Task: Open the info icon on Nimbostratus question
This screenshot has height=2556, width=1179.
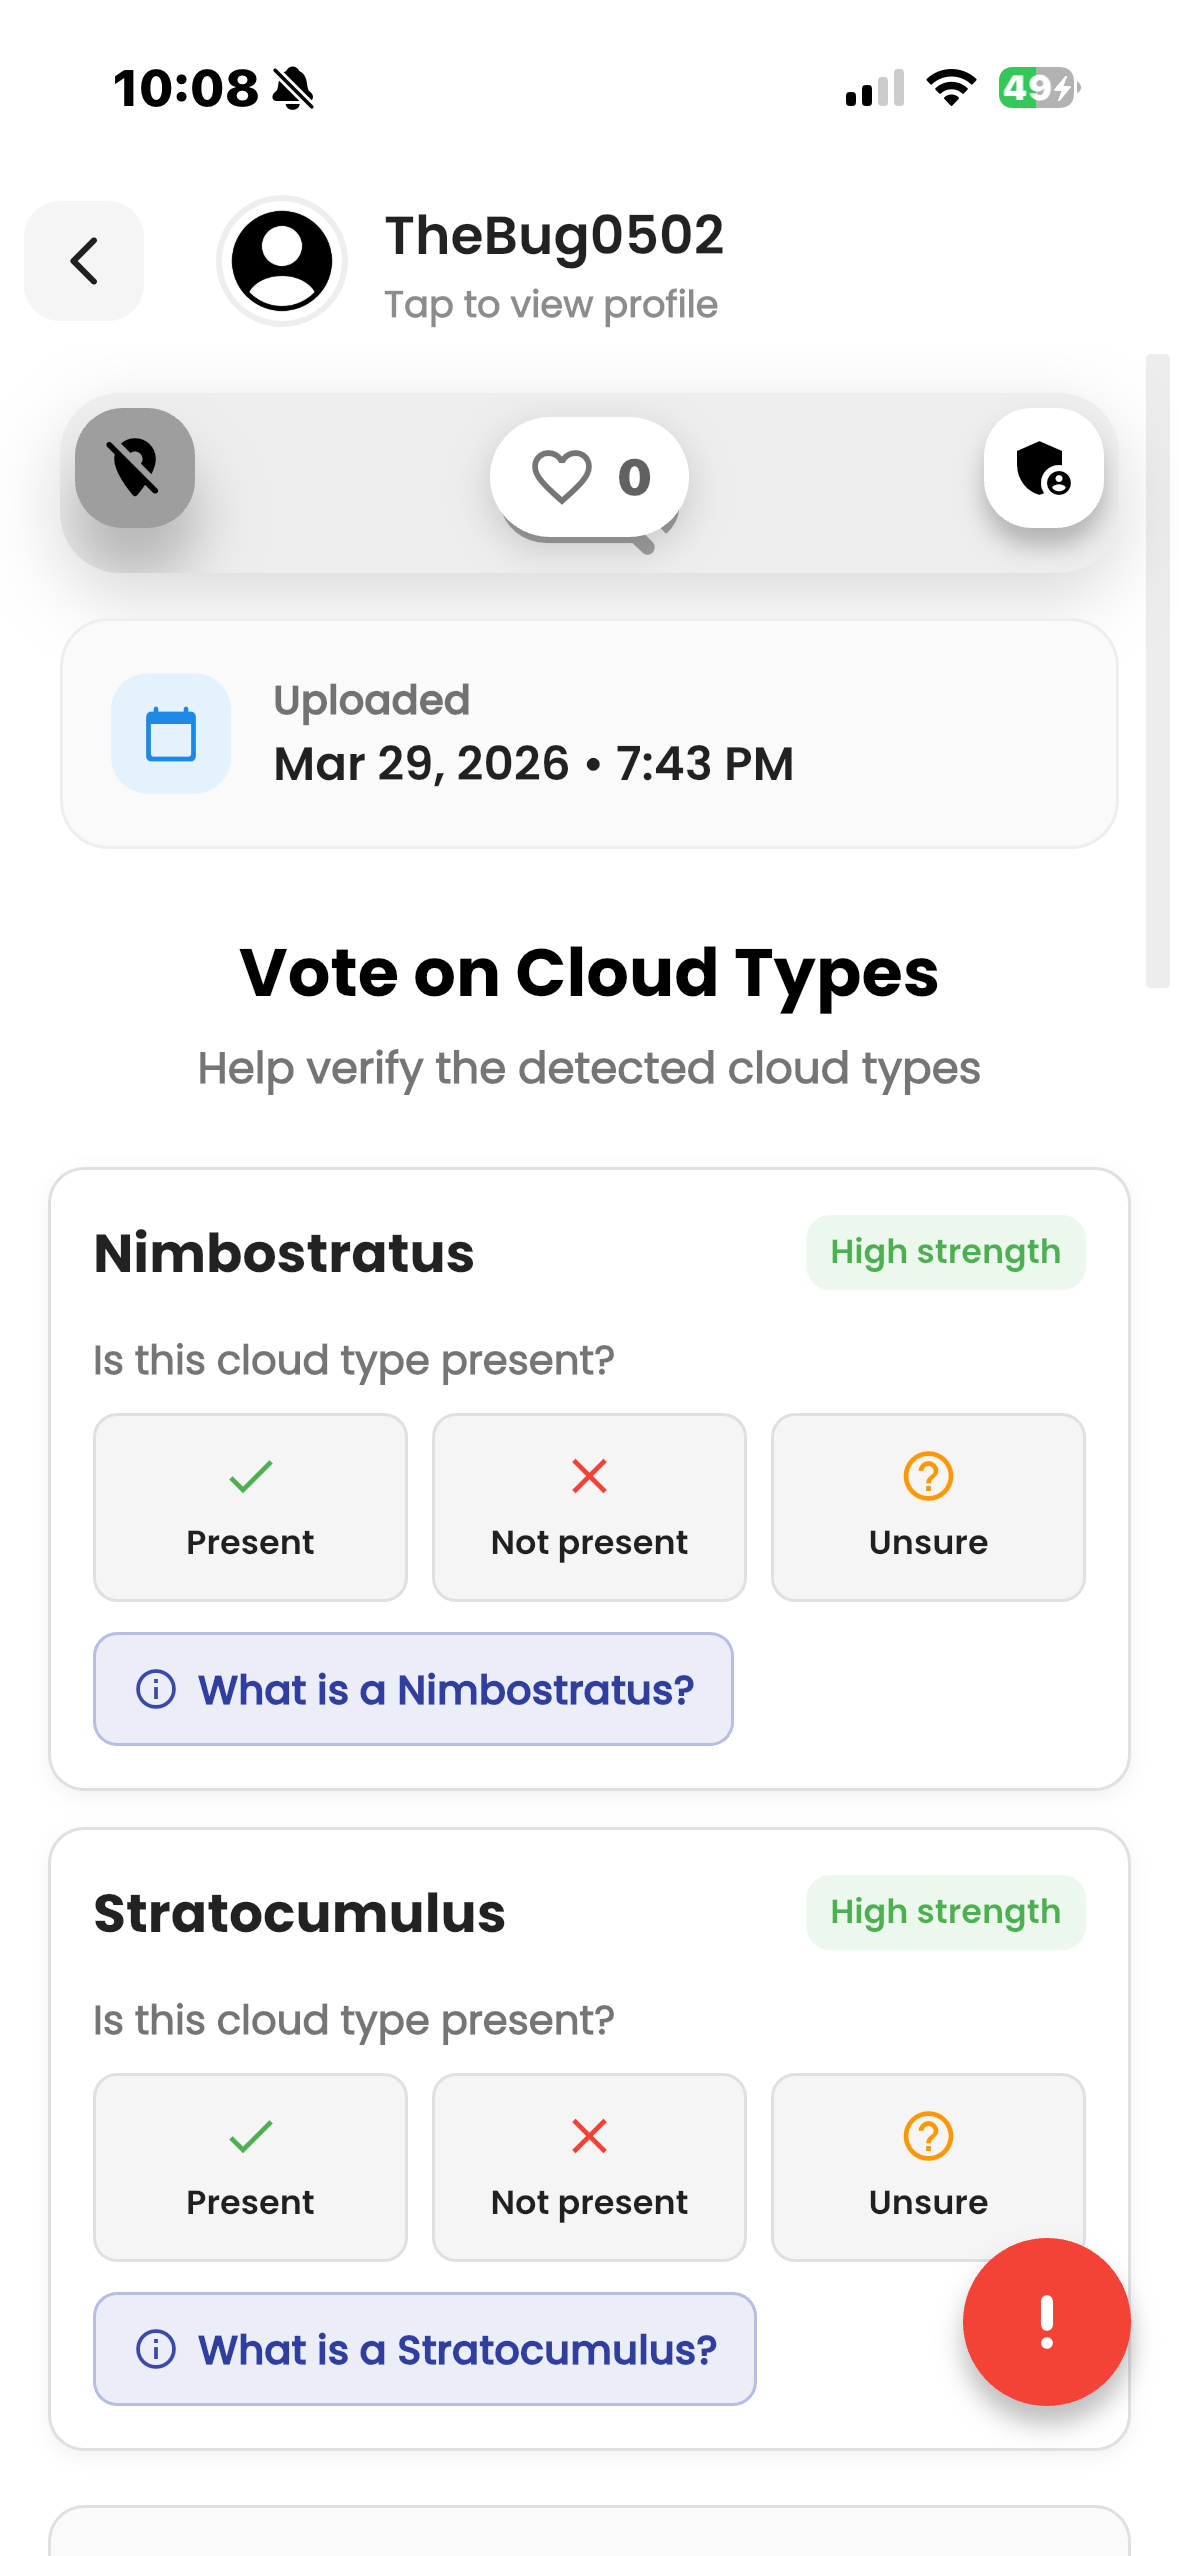Action: (156, 1689)
